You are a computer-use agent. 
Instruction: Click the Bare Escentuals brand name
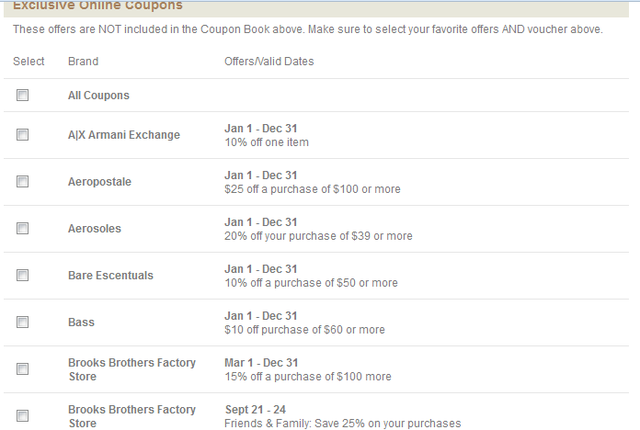111,275
